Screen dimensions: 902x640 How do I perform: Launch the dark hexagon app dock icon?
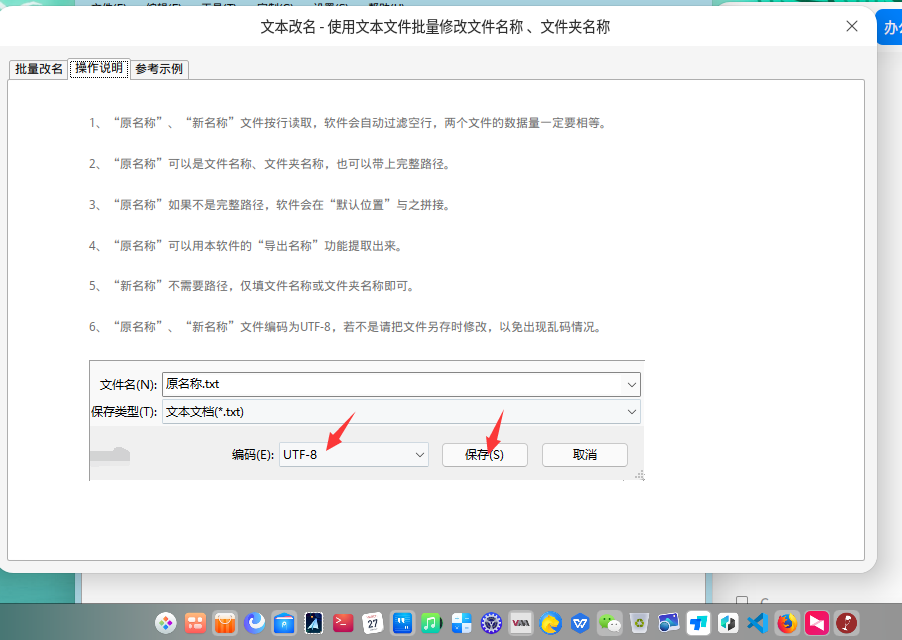[x=728, y=623]
